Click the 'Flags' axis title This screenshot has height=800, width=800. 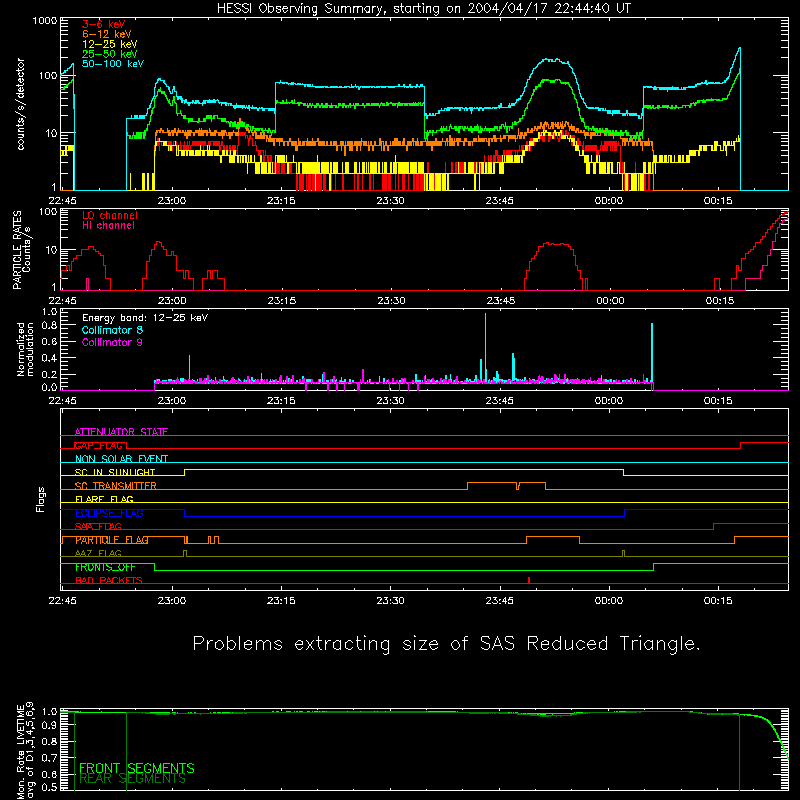click(x=40, y=499)
